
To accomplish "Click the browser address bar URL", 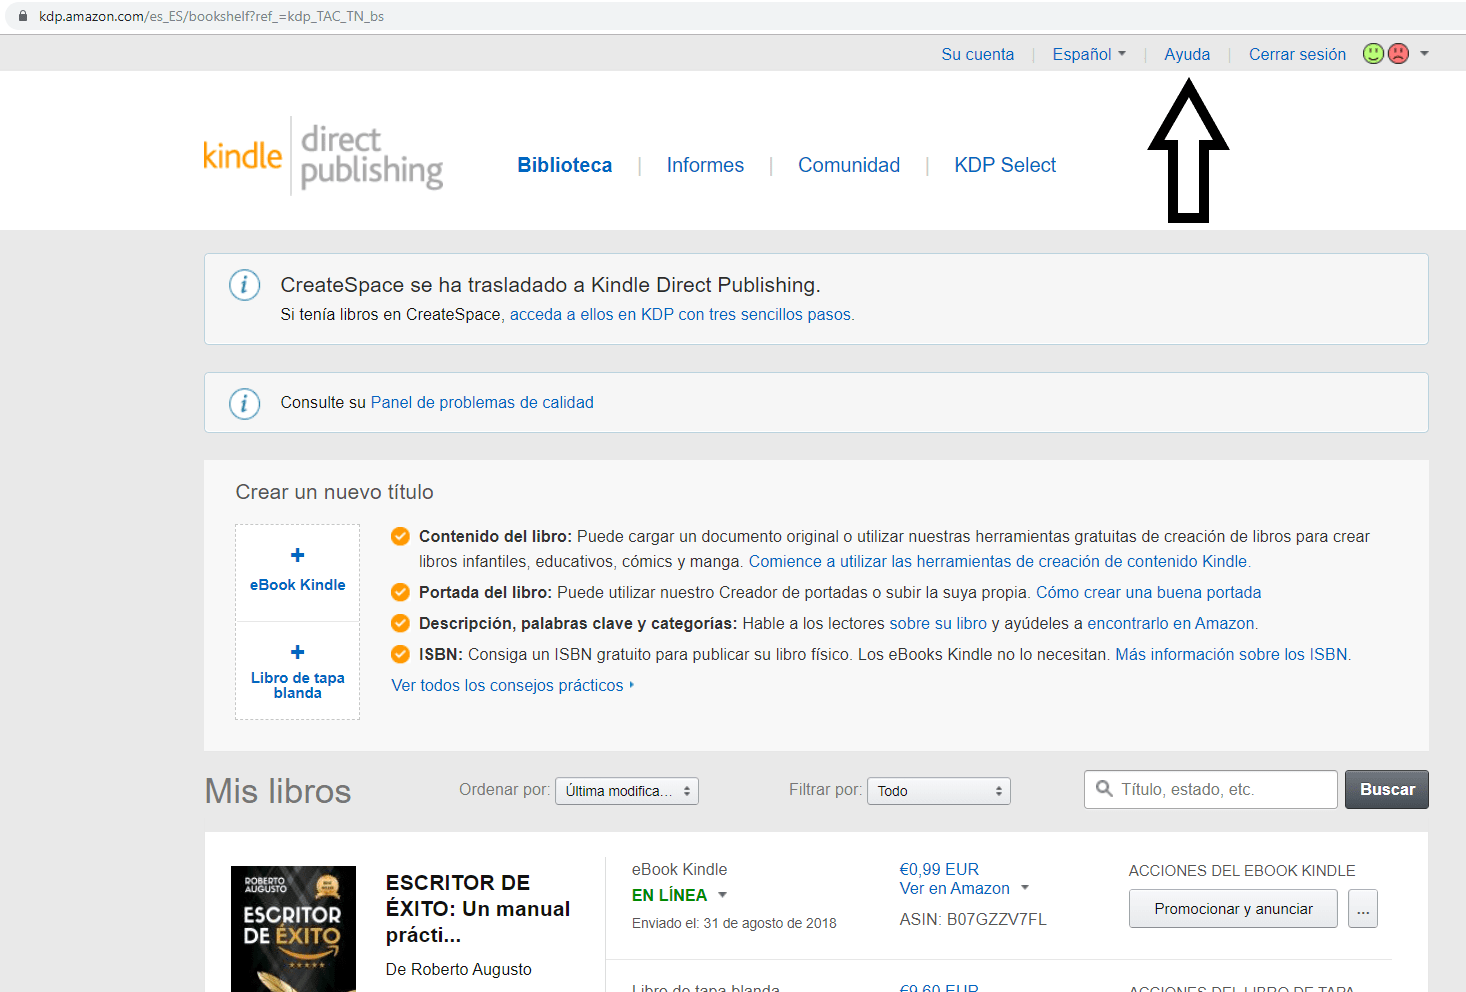I will (x=211, y=16).
